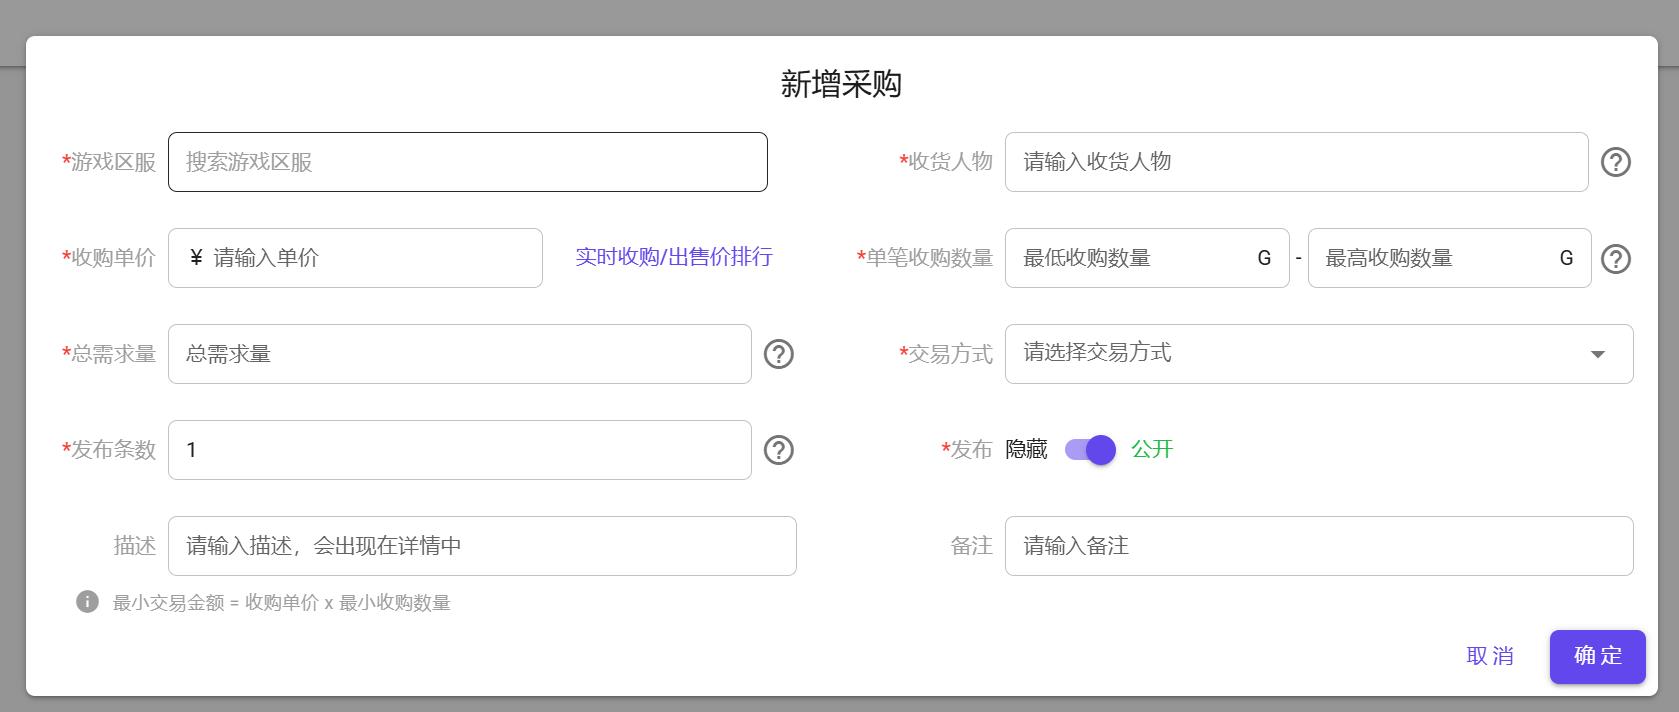Click help icon next to 发布条数 field
1679x712 pixels.
tap(778, 450)
